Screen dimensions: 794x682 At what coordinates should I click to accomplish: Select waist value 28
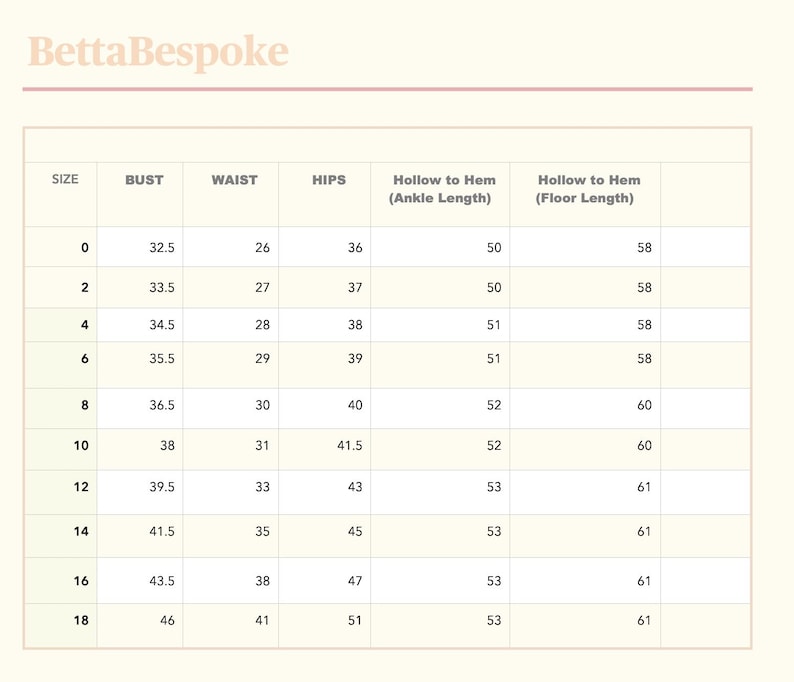(x=262, y=325)
